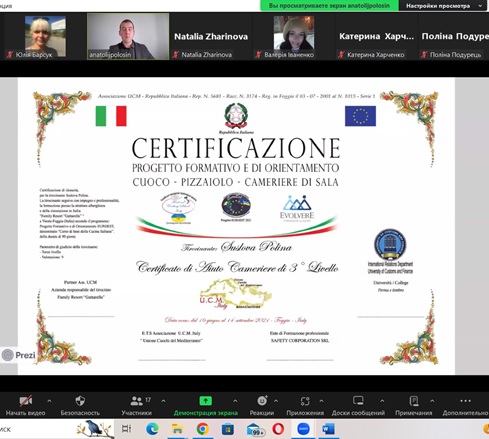Image resolution: width=489 pixels, height=439 pixels.
Task: Open the Notes icon
Action: tap(414, 401)
